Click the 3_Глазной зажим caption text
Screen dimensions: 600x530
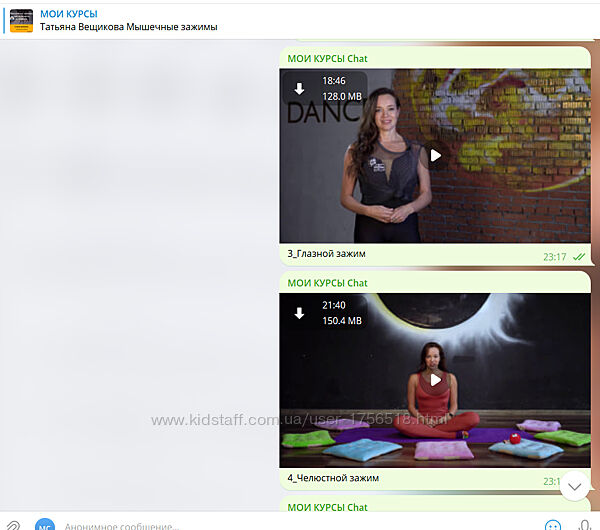pos(326,254)
